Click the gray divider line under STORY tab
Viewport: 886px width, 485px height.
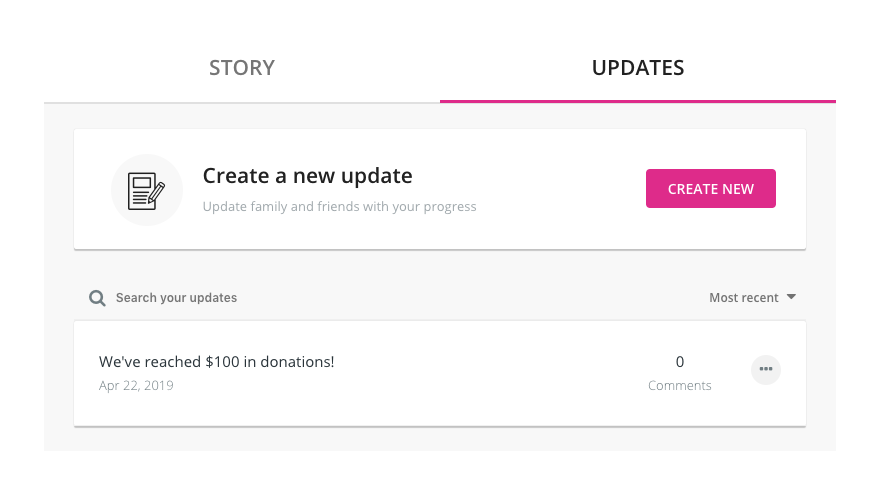click(242, 102)
